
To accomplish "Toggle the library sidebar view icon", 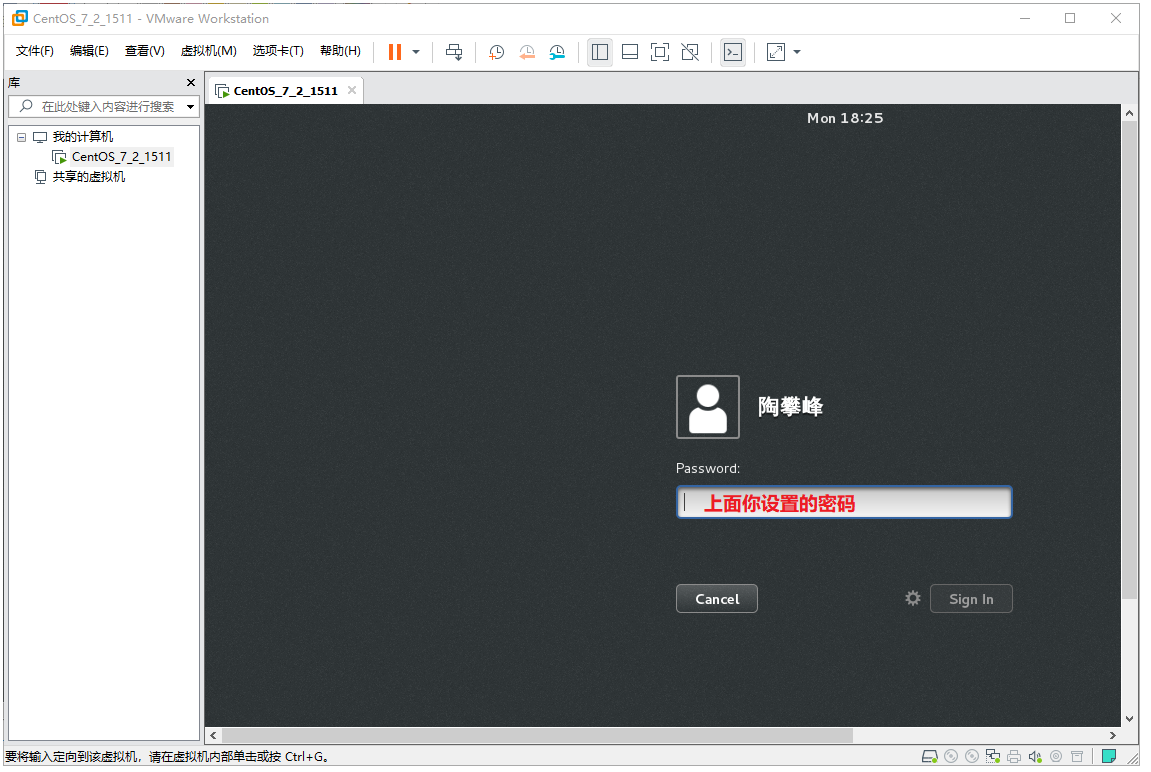I will click(600, 52).
